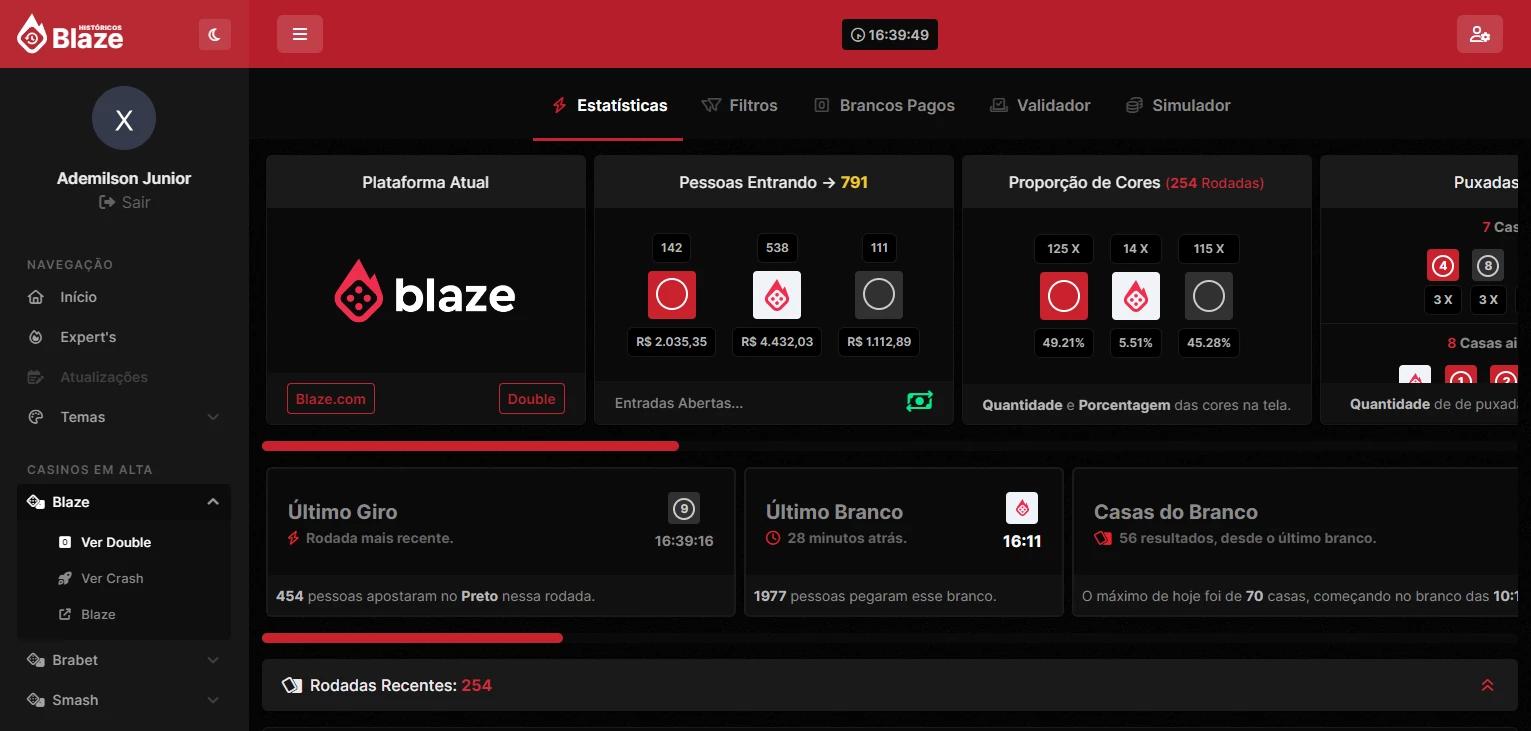Click the user avatar with X
1531x731 pixels.
[x=124, y=118]
